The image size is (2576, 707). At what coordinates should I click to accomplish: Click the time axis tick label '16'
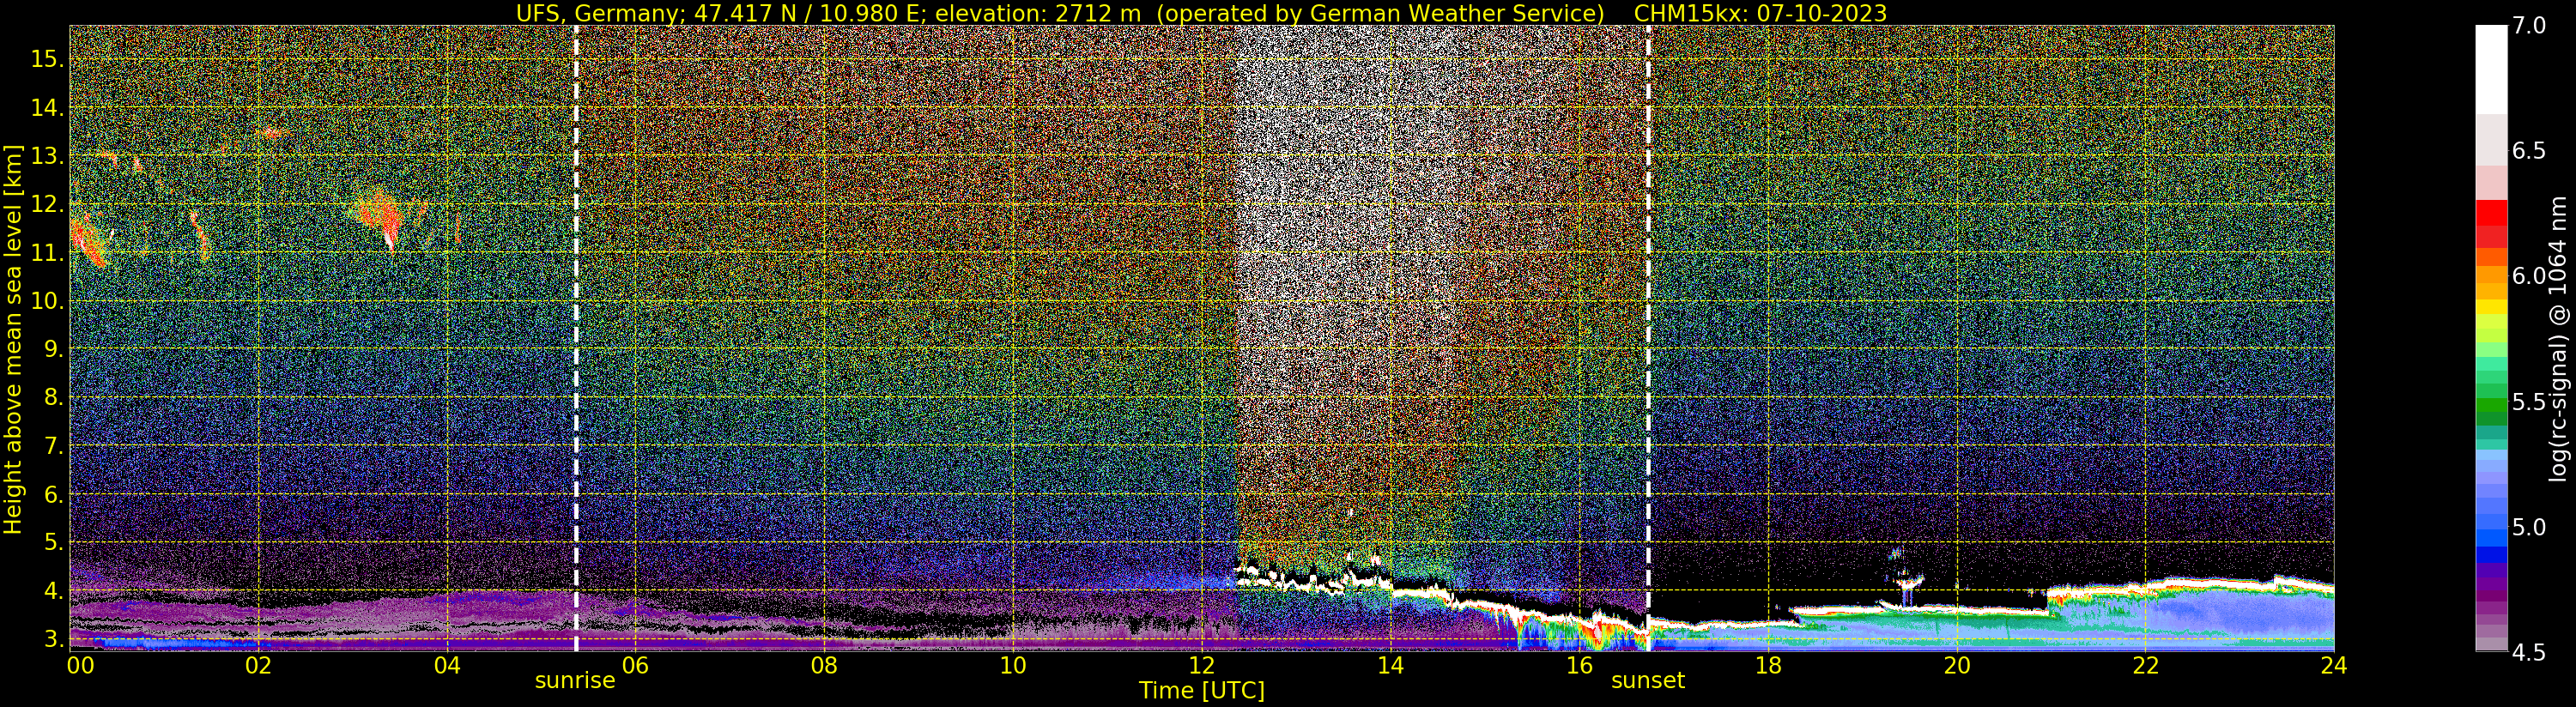pyautogui.click(x=1579, y=665)
